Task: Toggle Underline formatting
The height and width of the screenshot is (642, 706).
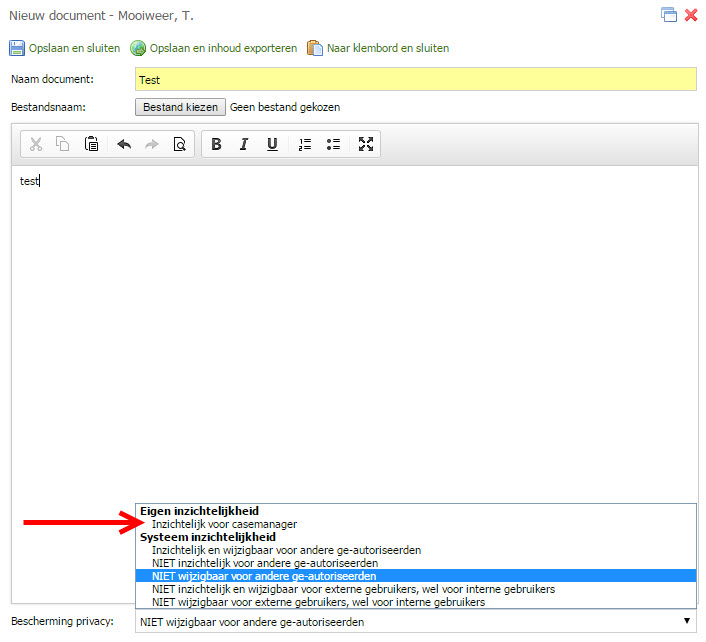Action: pos(272,144)
